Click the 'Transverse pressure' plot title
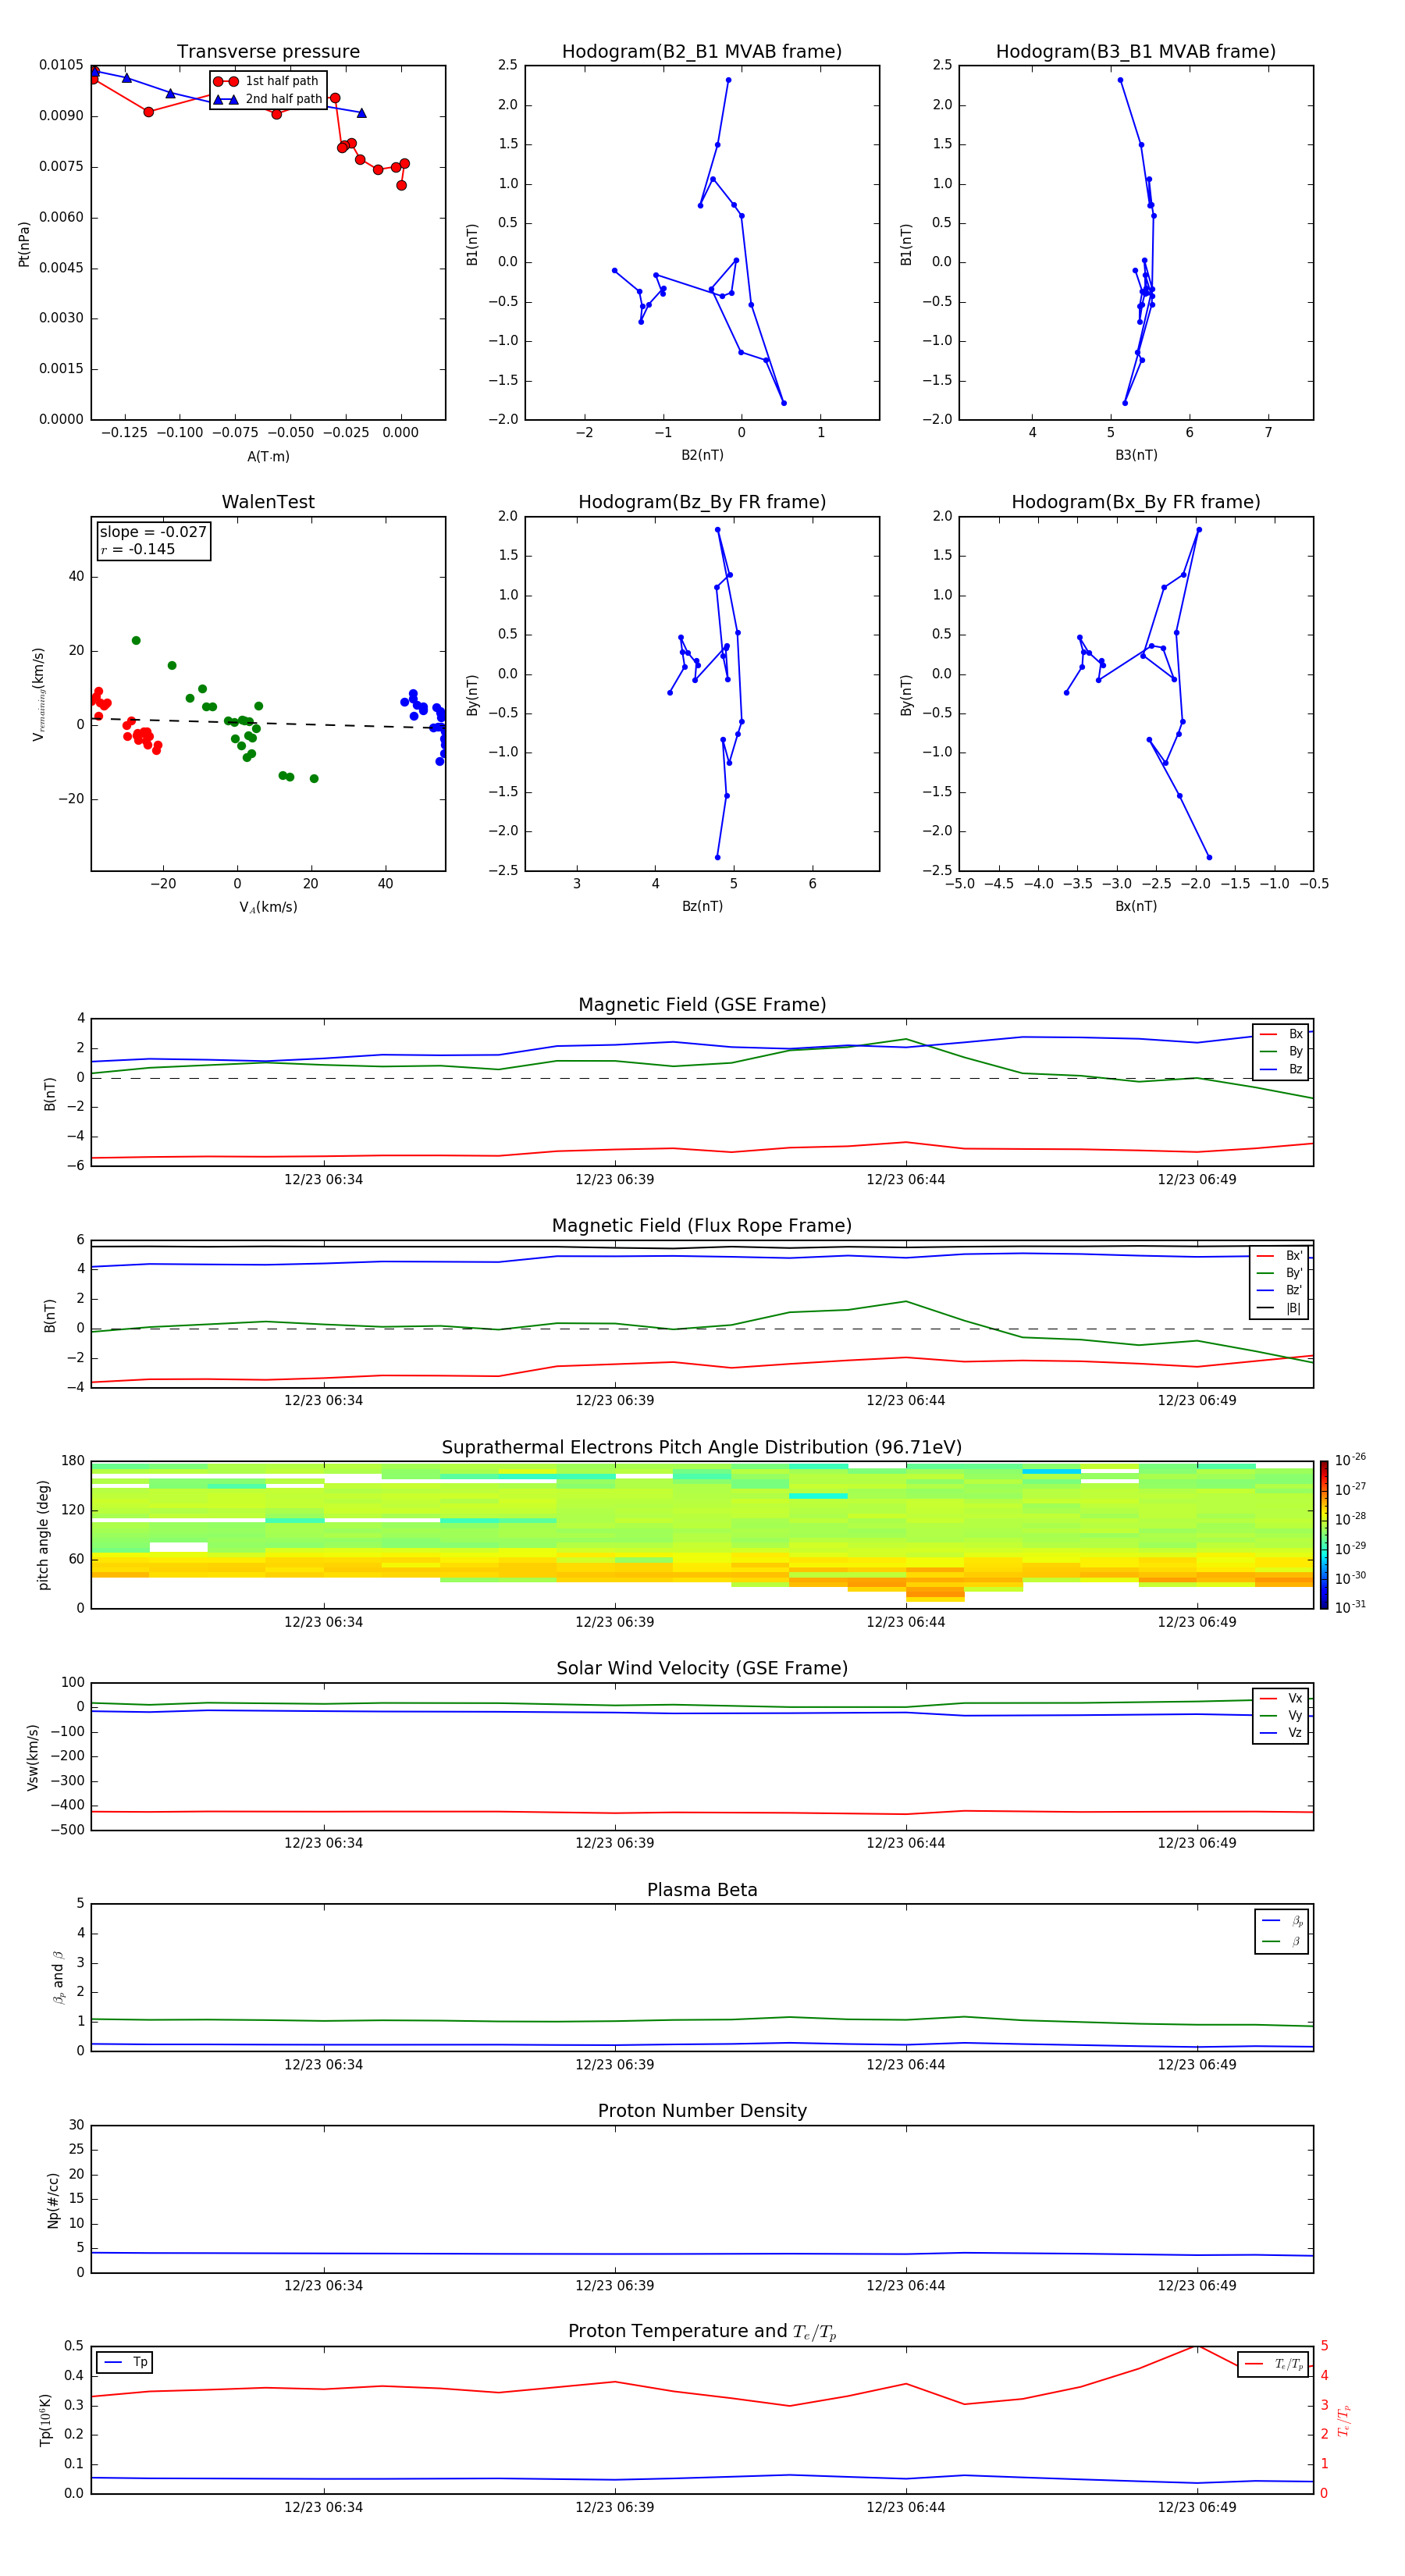 pos(268,51)
